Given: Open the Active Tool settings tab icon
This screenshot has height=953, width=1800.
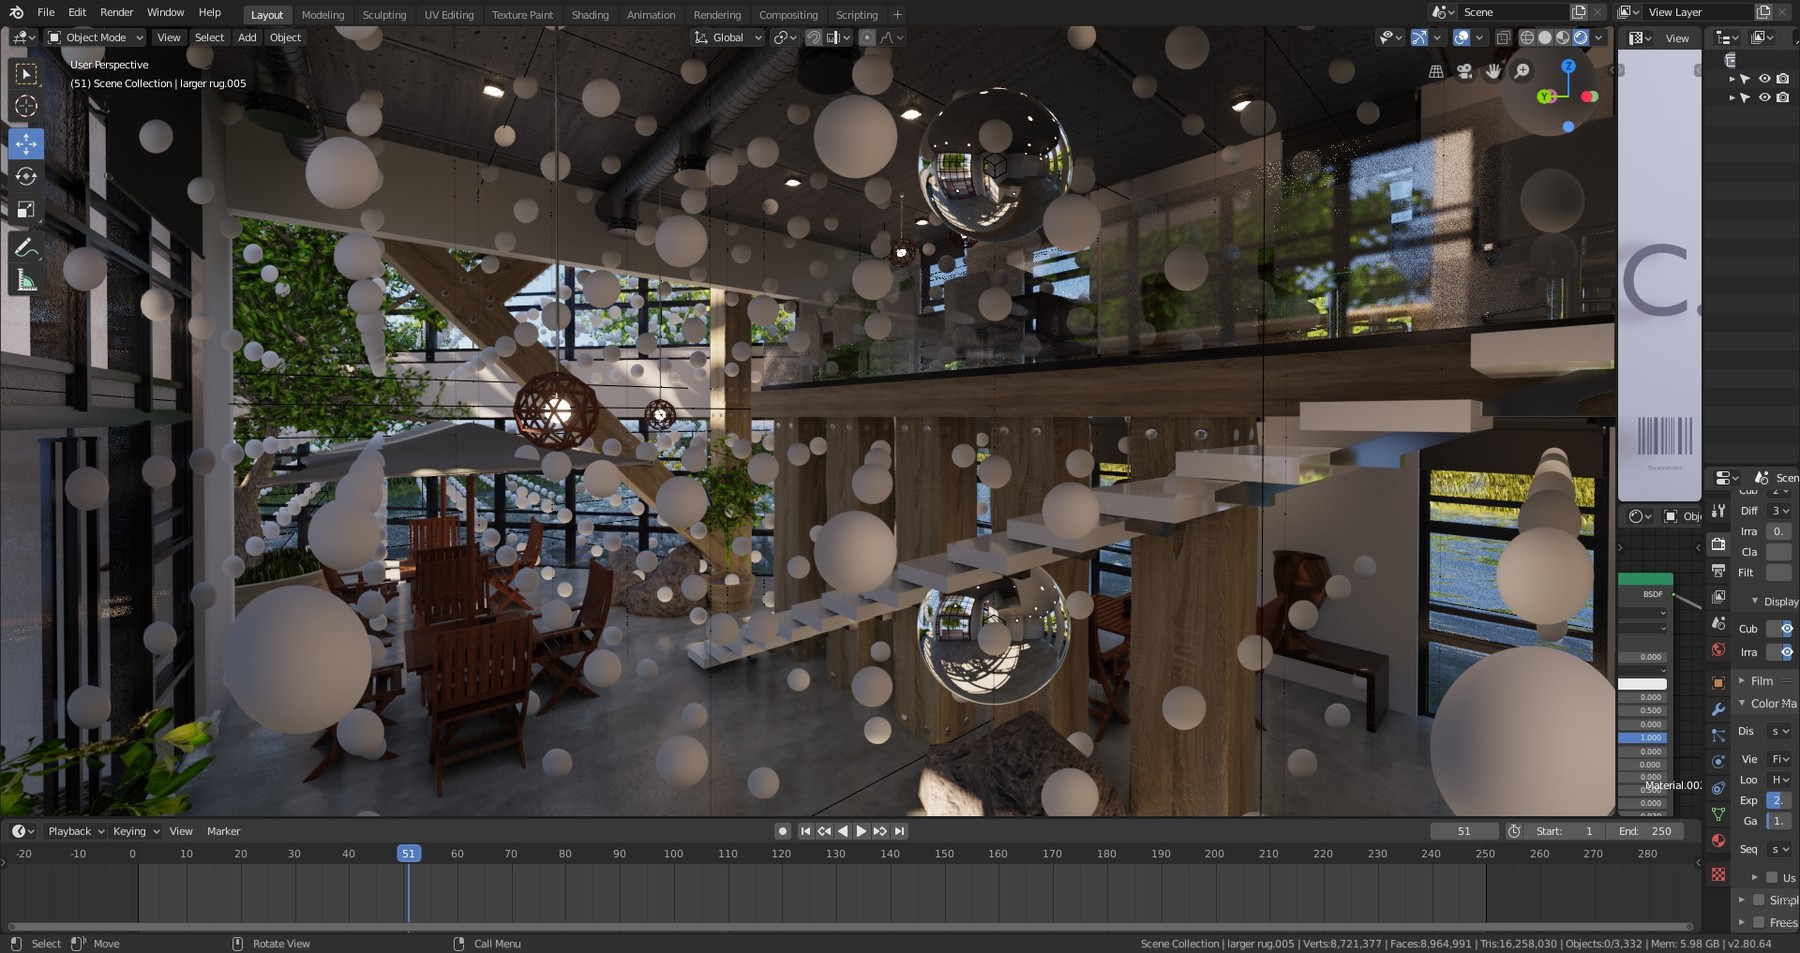Looking at the screenshot, I should [1718, 510].
